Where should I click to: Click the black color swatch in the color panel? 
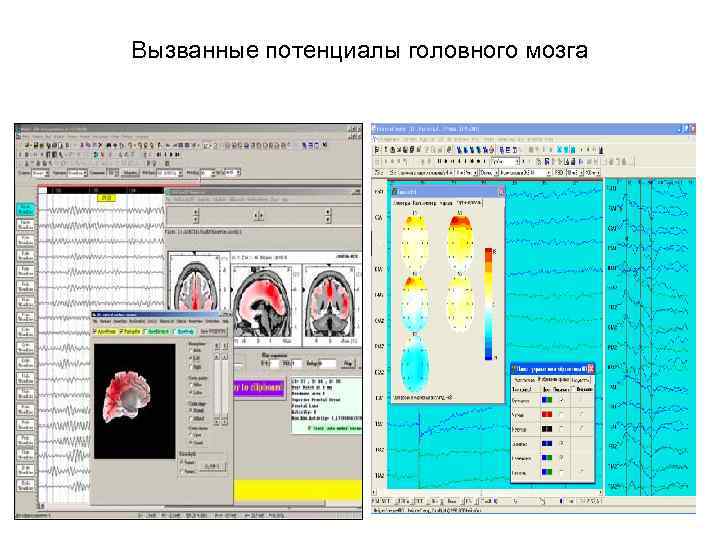point(547,429)
